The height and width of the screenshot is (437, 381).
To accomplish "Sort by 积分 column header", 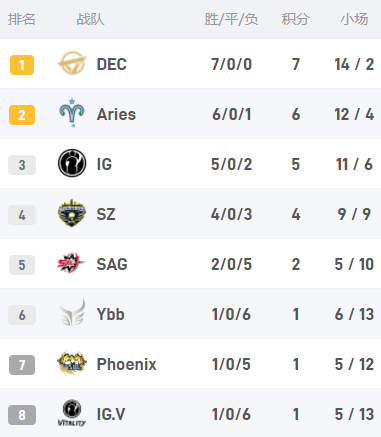I will tap(295, 19).
